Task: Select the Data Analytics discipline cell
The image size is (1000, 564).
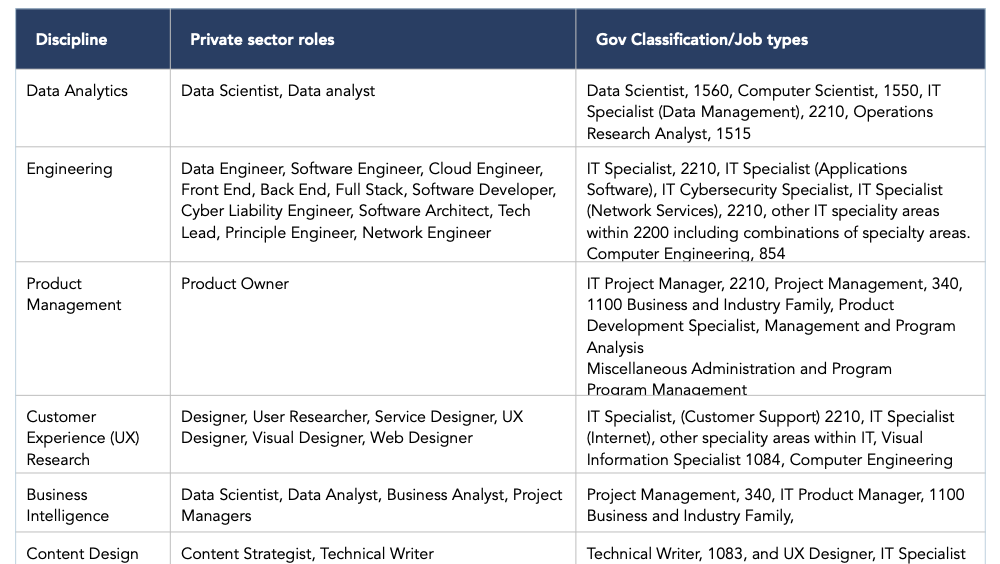Action: coord(77,91)
